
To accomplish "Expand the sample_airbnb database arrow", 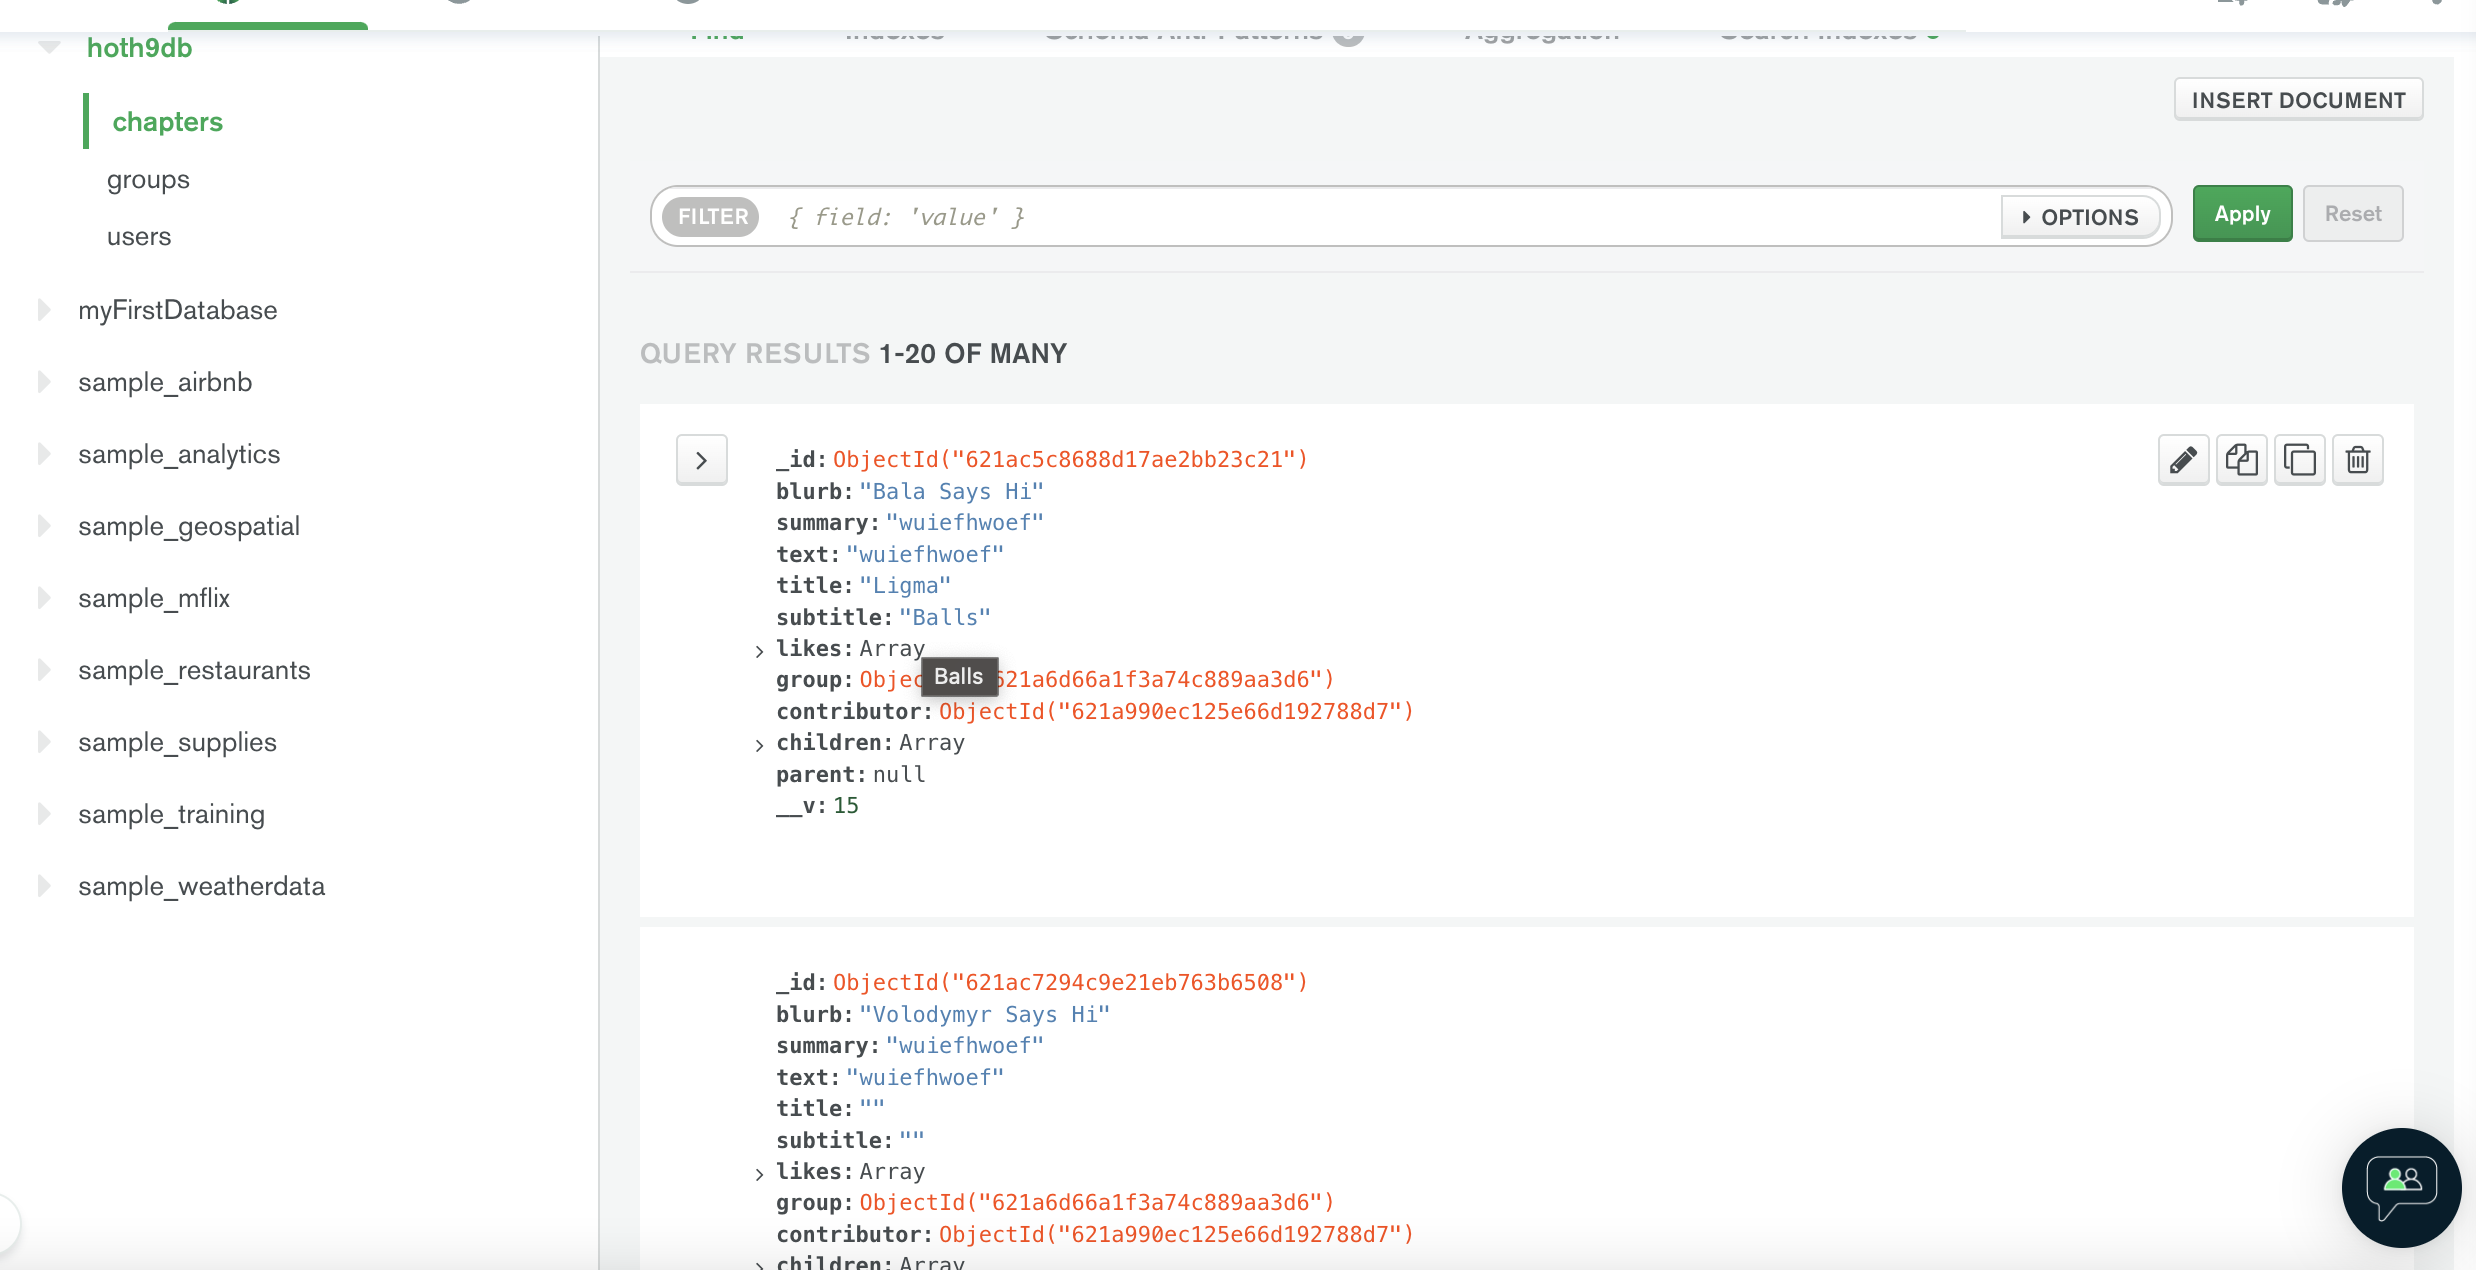I will coord(44,382).
